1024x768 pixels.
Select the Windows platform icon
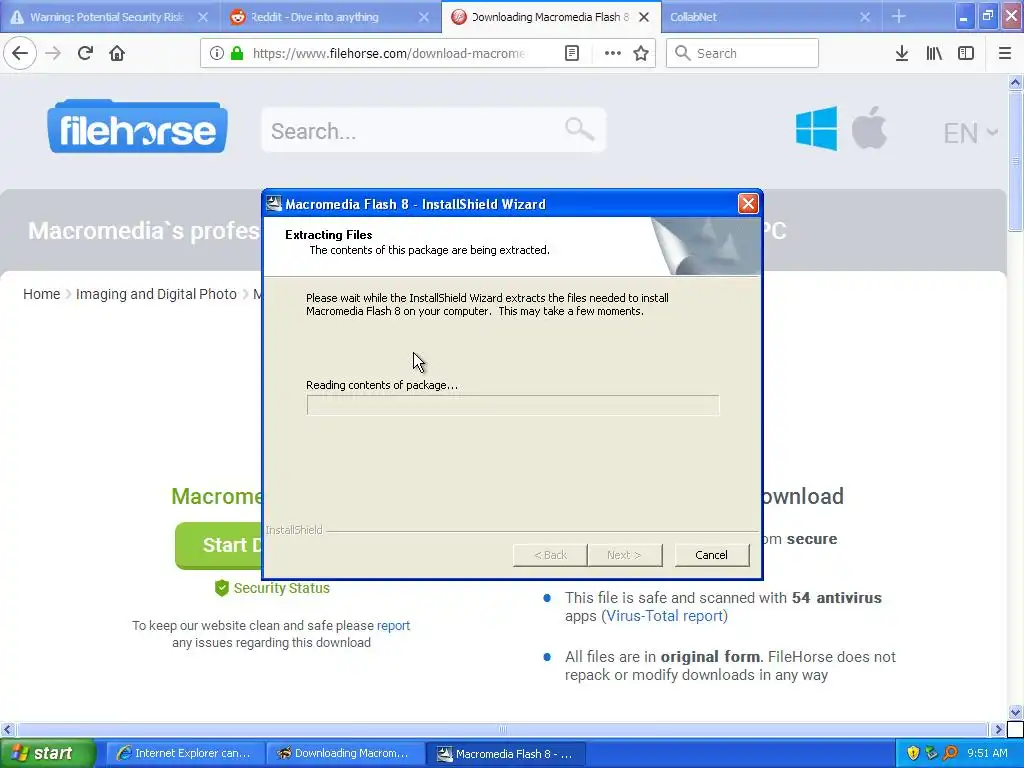click(x=816, y=128)
